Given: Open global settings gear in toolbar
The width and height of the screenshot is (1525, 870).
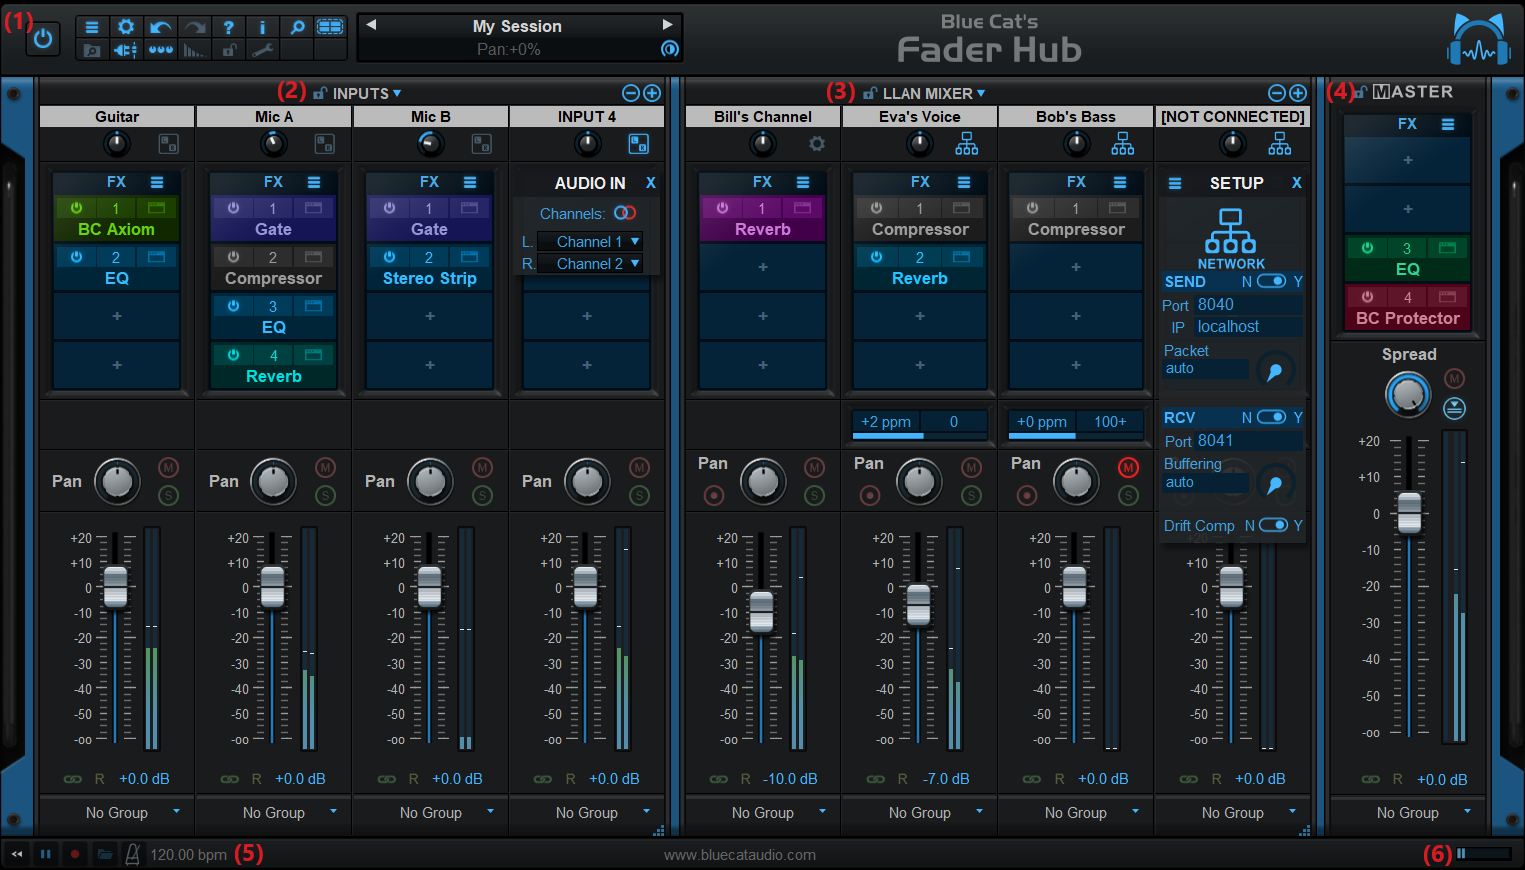Looking at the screenshot, I should [x=126, y=27].
